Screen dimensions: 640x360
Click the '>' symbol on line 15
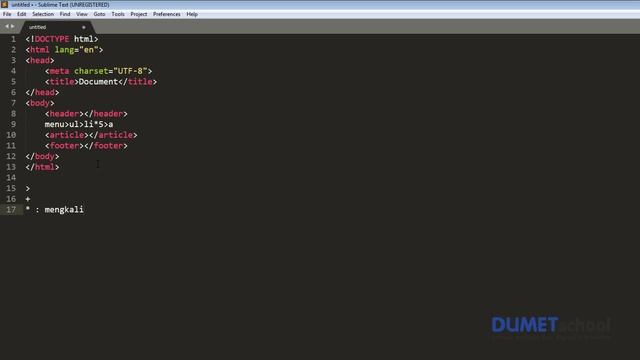click(x=28, y=188)
